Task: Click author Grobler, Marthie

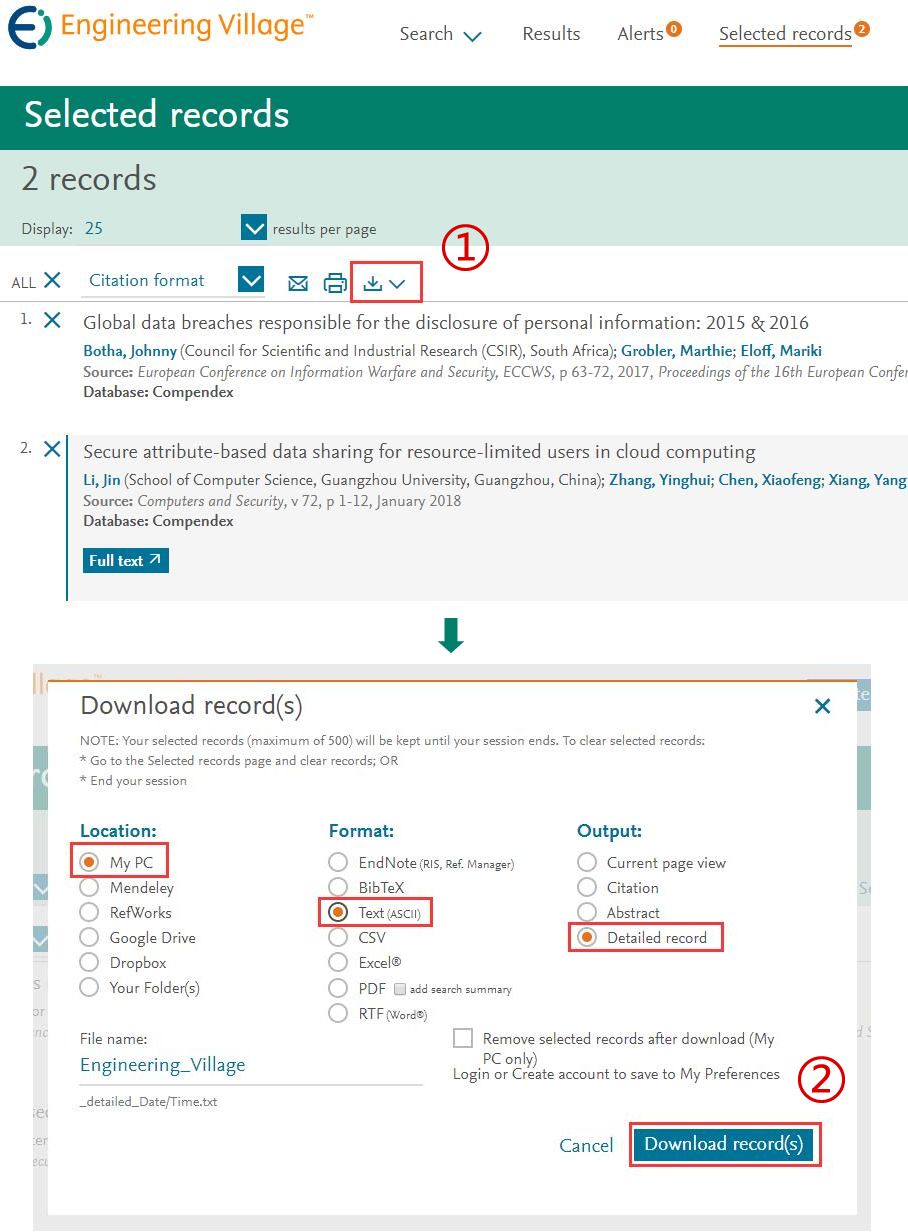Action: click(x=676, y=351)
